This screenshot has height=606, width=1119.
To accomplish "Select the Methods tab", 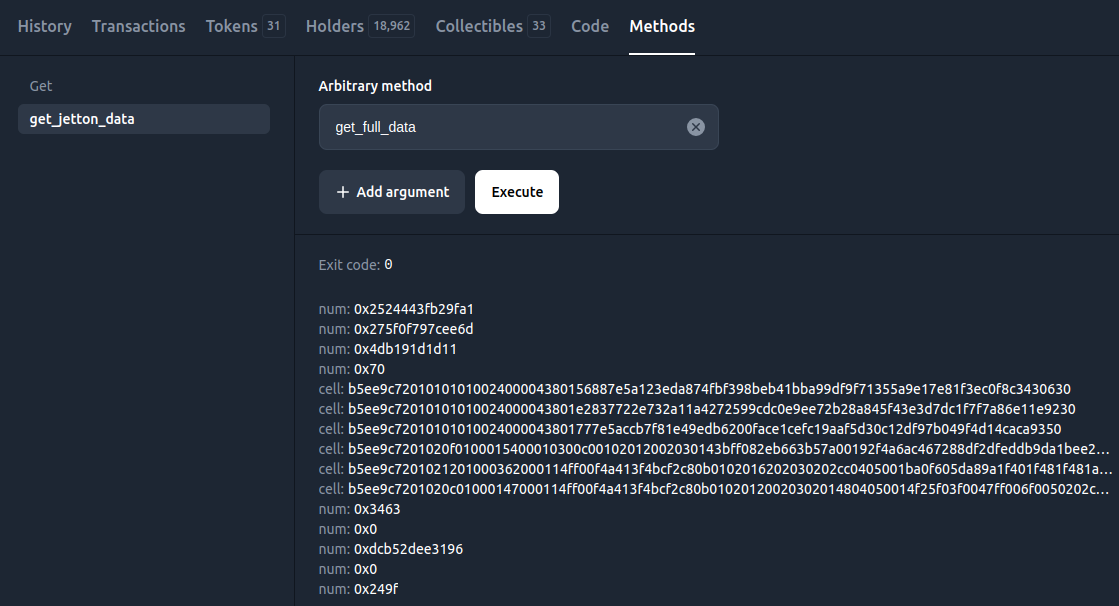I will tap(662, 26).
